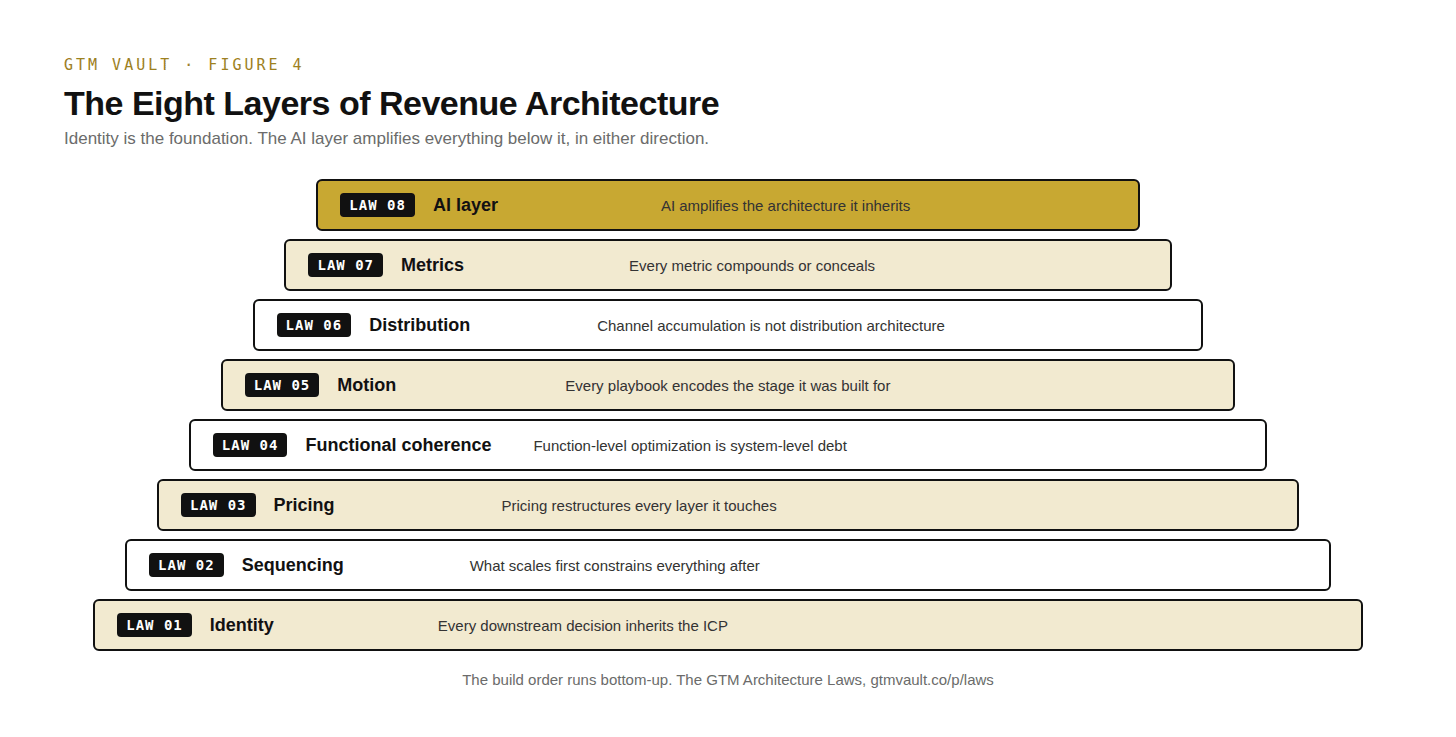
Task: Click 'Function-level optimization is system-level debt'
Action: pos(690,446)
